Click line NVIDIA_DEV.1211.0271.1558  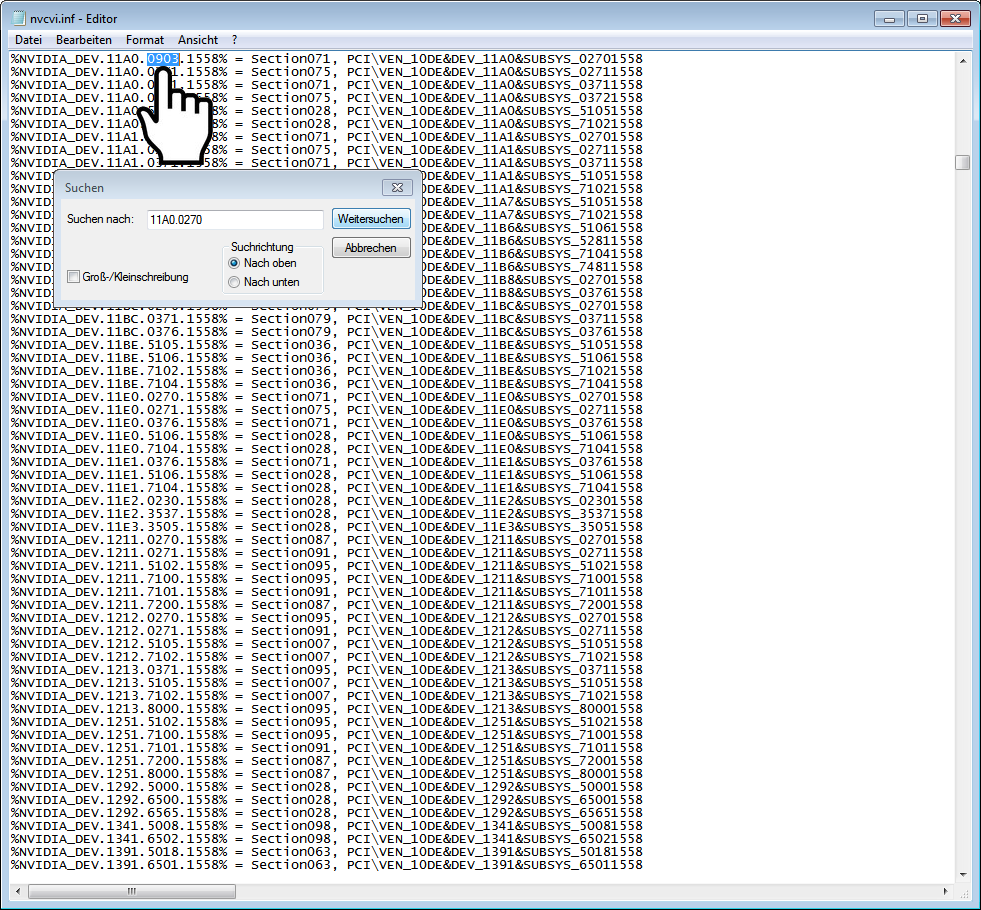[327, 553]
